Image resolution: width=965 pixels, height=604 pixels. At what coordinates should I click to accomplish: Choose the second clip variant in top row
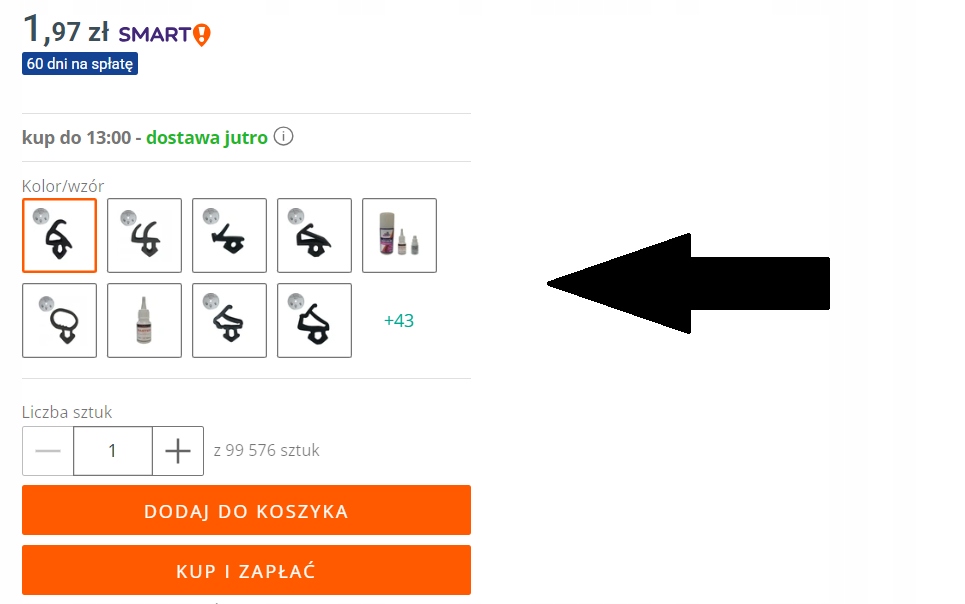click(x=144, y=235)
